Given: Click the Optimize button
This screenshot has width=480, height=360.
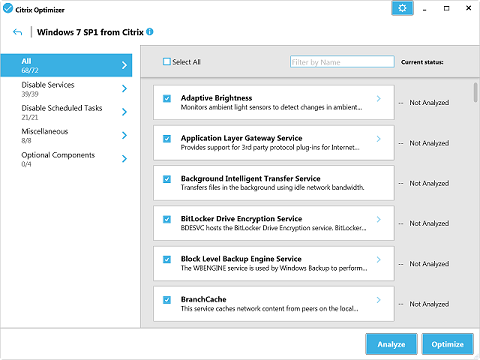Looking at the screenshot, I should point(448,344).
